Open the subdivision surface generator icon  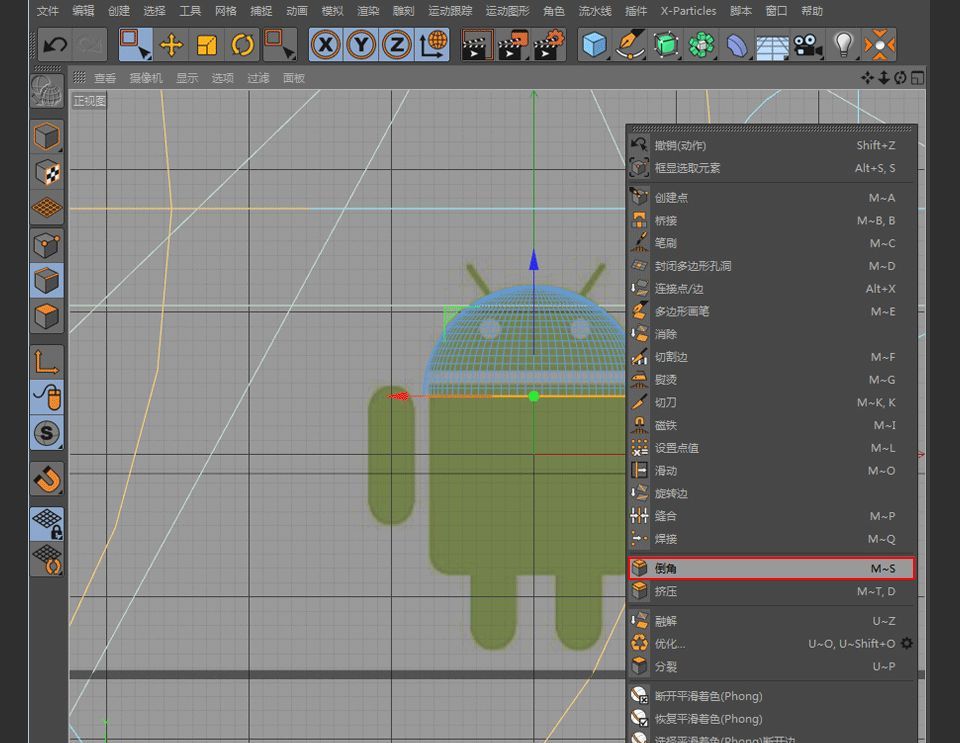tap(666, 45)
